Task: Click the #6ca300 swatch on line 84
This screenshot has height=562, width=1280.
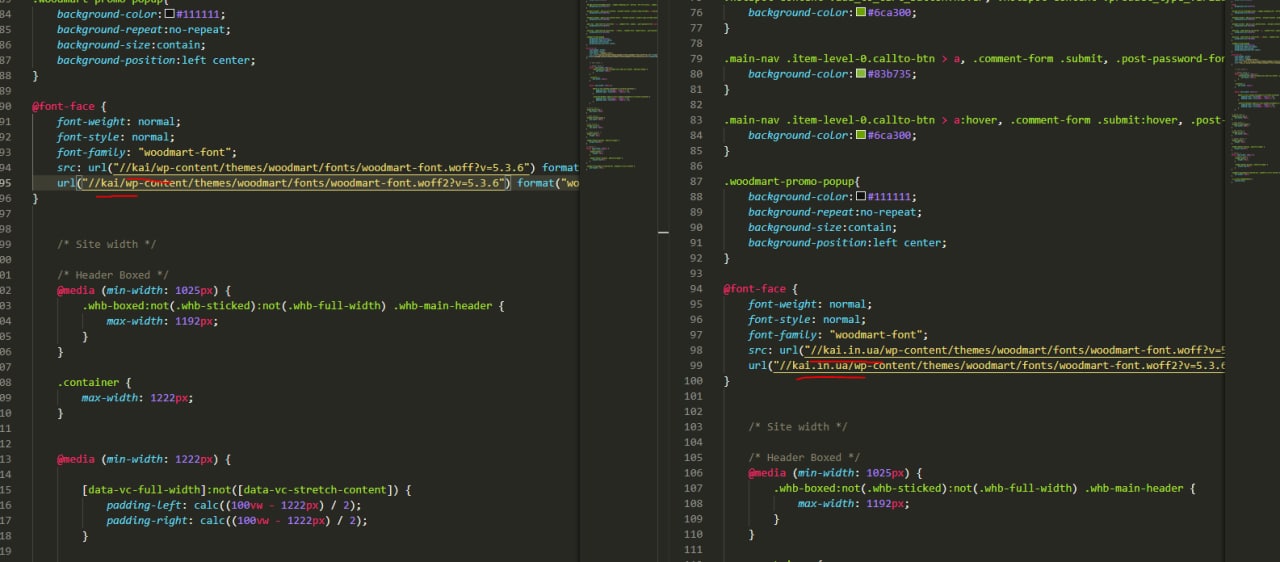Action: pos(861,136)
